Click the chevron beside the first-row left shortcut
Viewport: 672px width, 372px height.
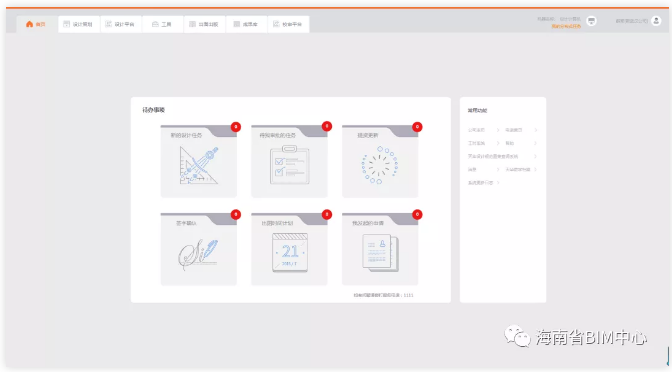[x=498, y=130]
